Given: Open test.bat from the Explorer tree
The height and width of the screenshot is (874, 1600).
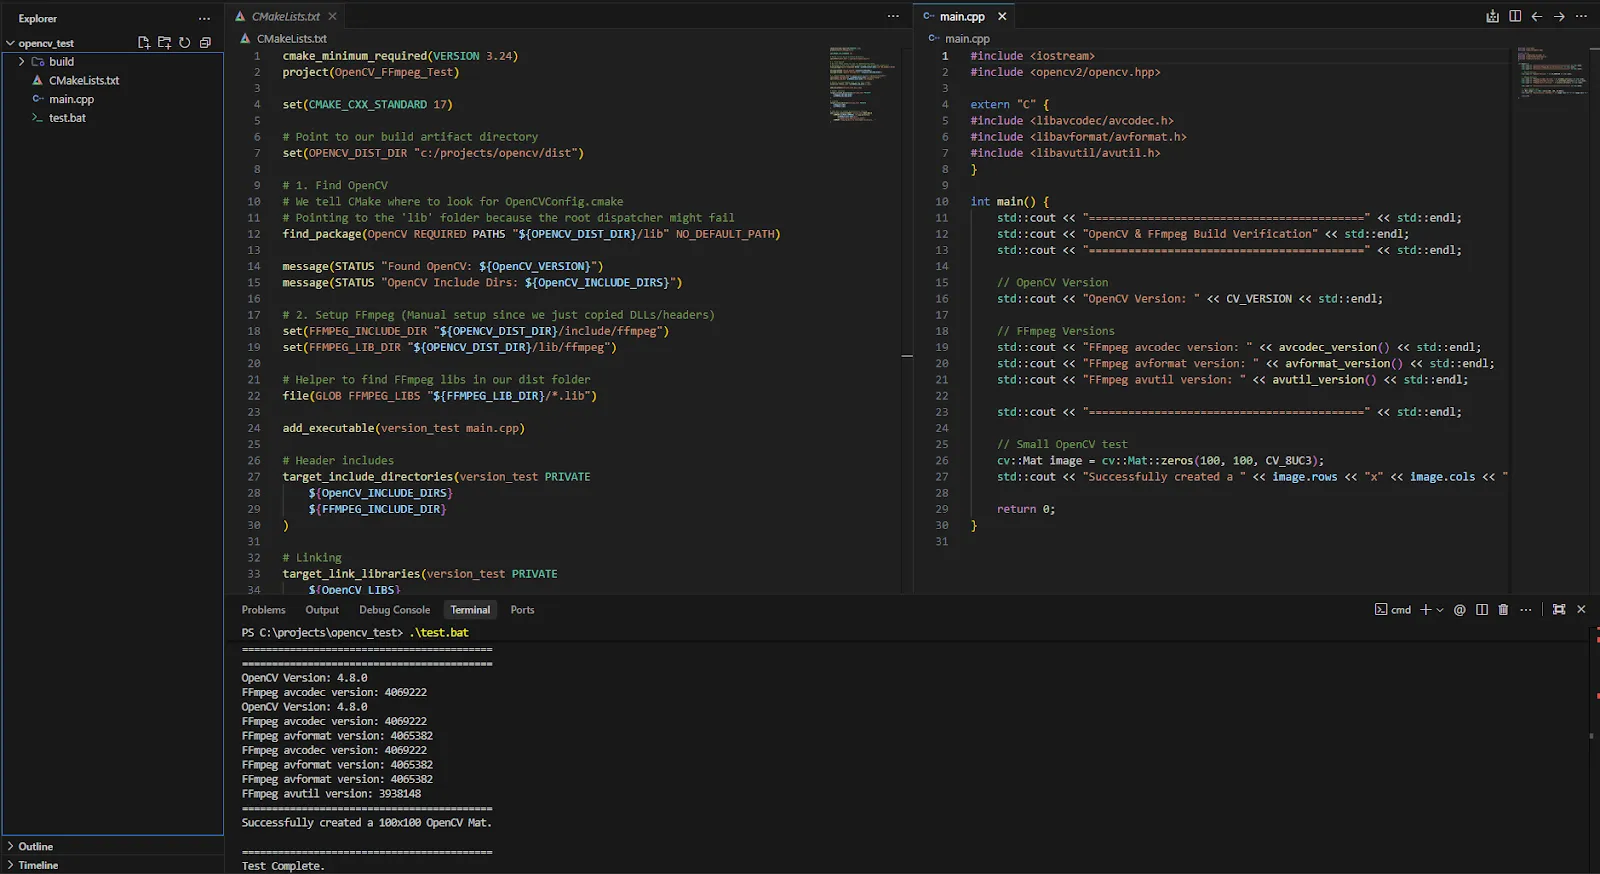Looking at the screenshot, I should (67, 118).
